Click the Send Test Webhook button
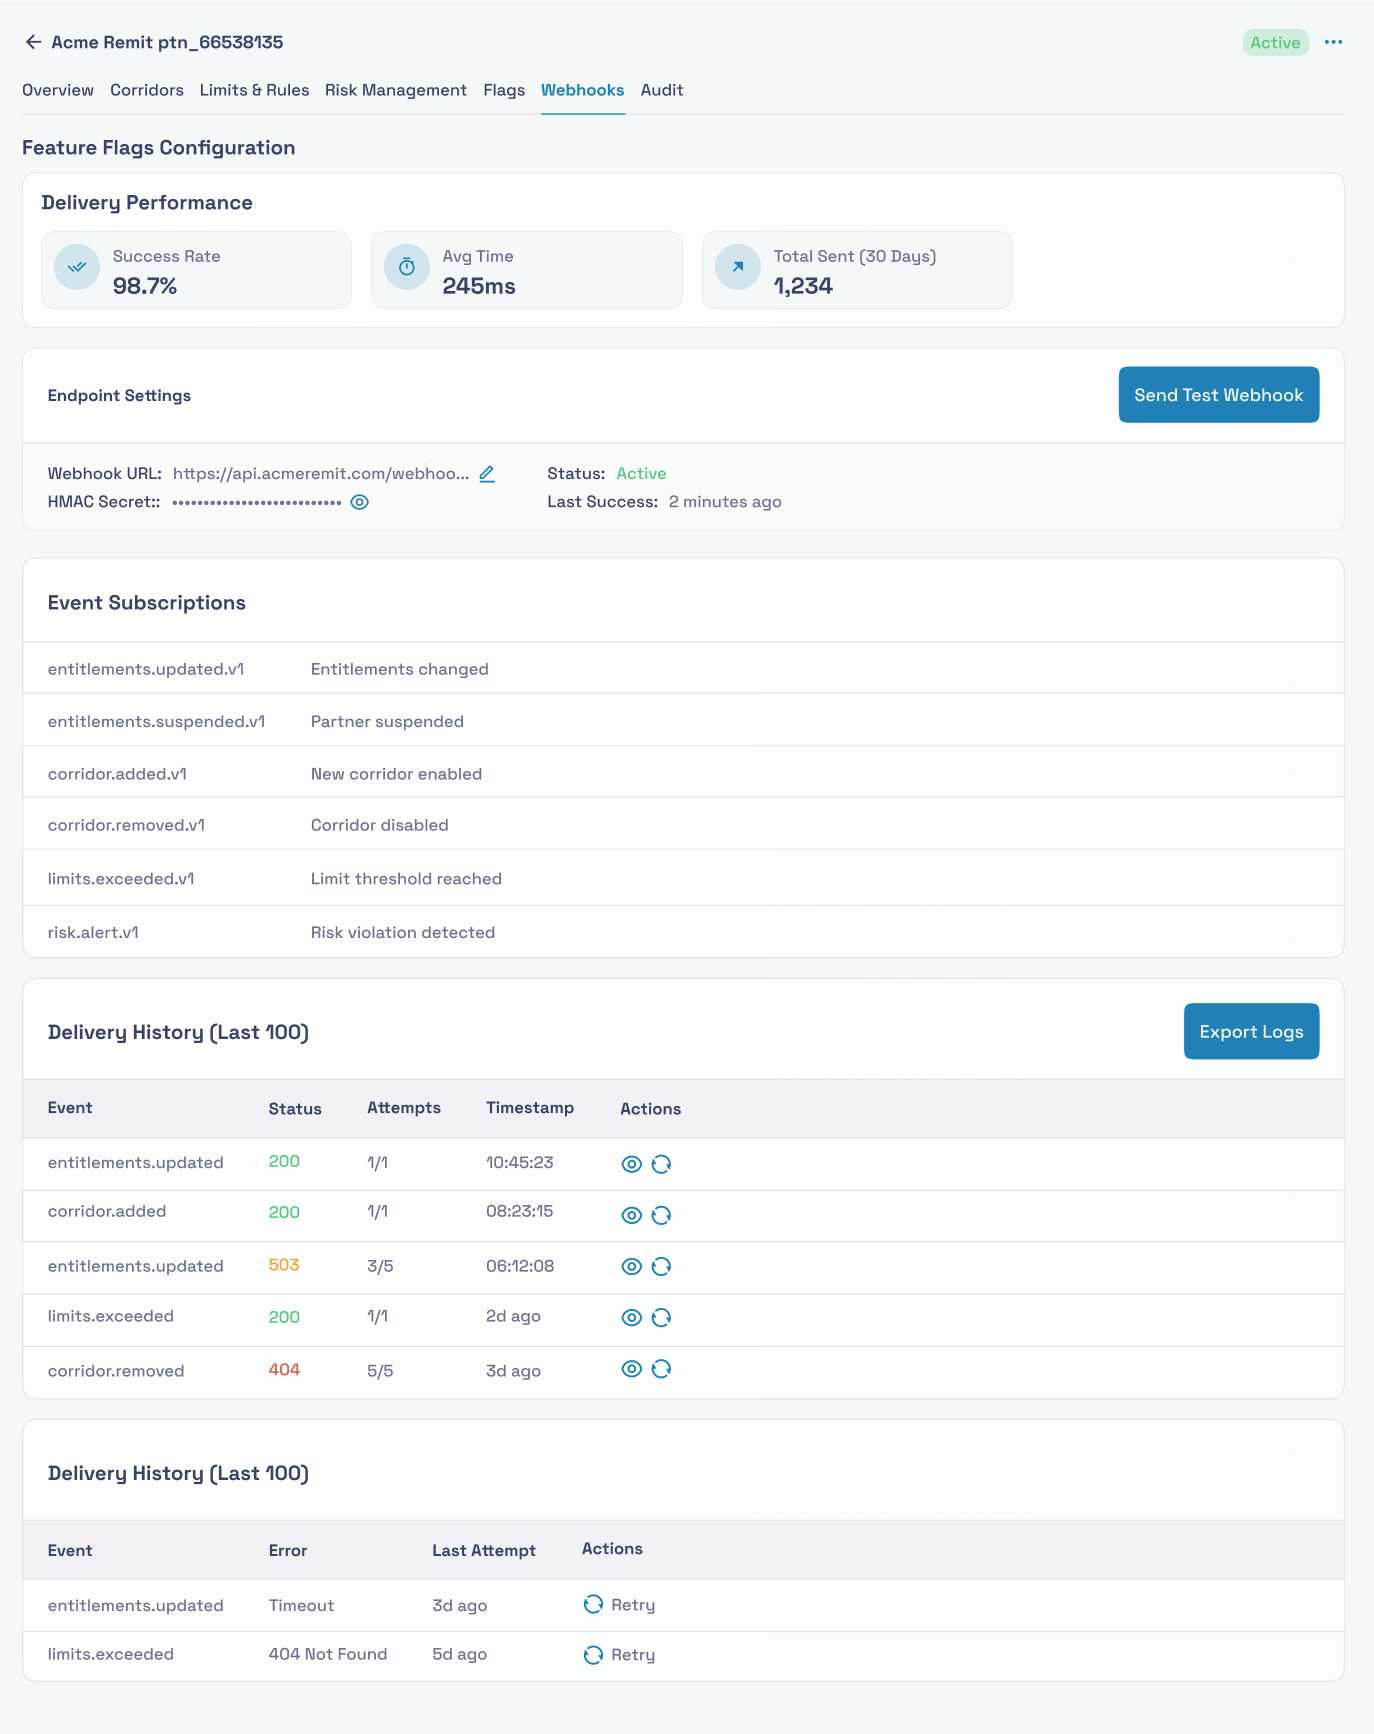 1219,395
